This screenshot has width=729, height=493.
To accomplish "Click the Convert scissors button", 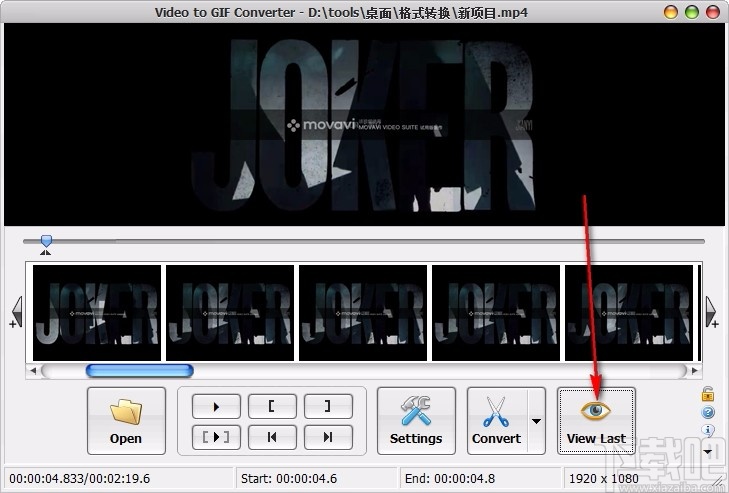I will [497, 420].
